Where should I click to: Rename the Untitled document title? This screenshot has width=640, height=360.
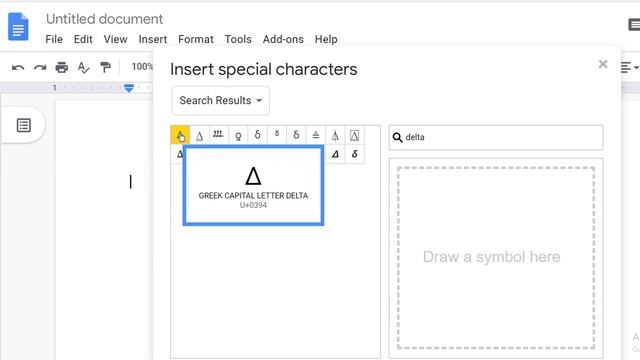coord(104,19)
